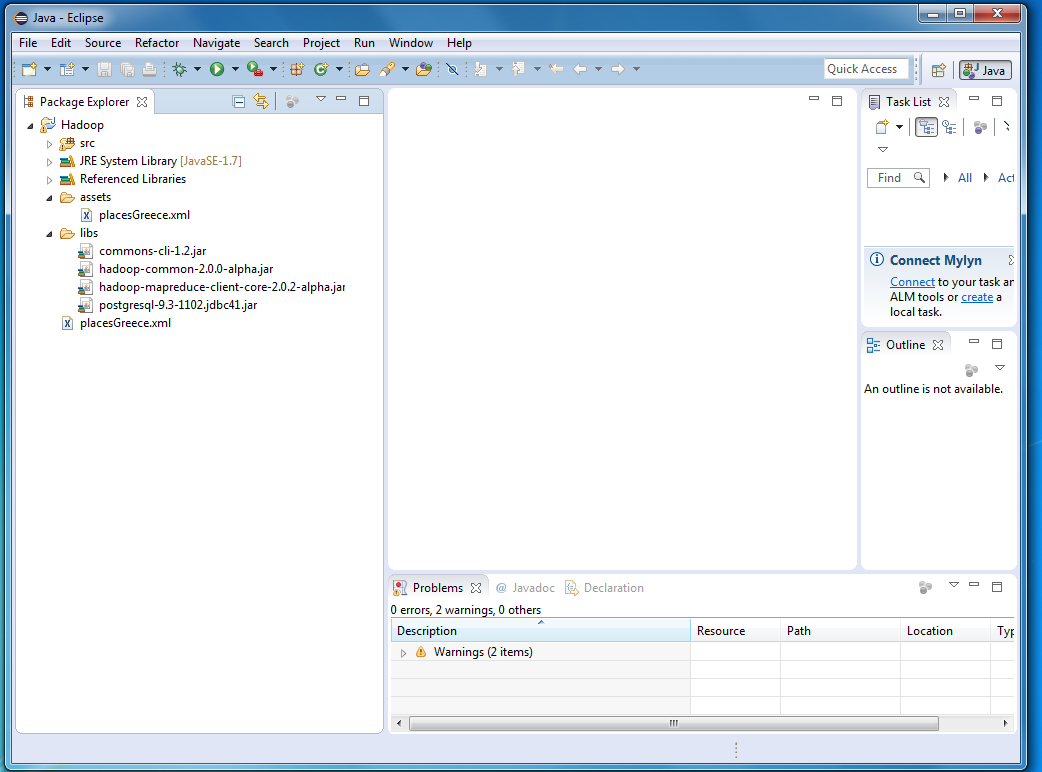Toggle Focus on Workweek in Task List
1042x772 pixels.
980,127
